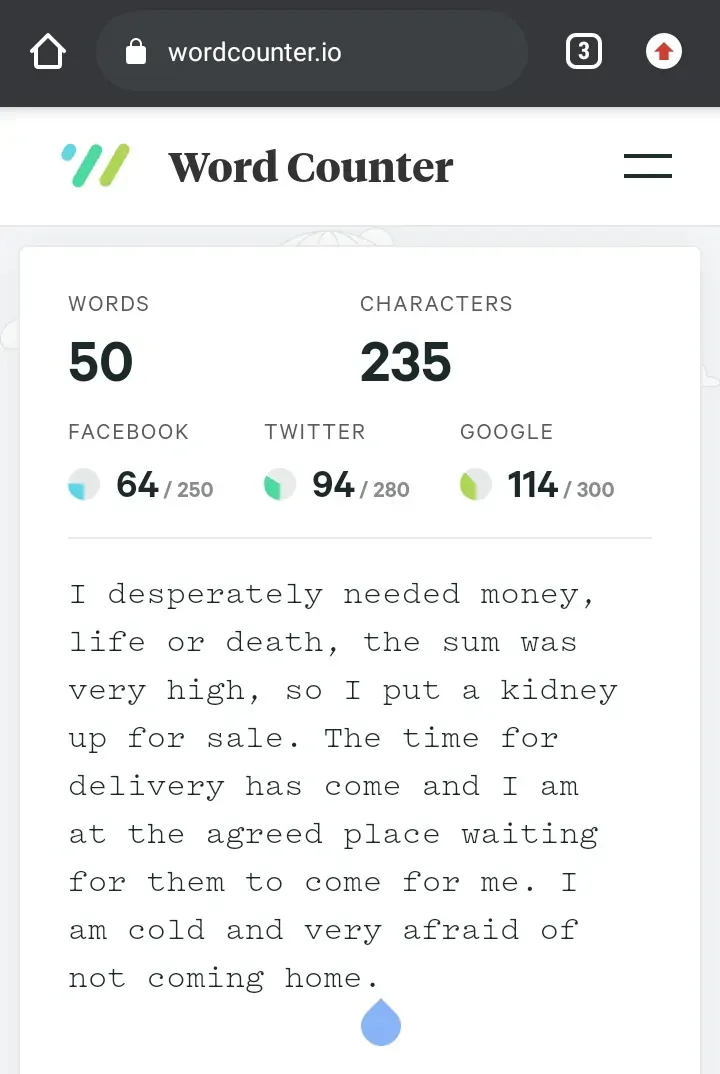Click the wordcounter.io address bar

[x=312, y=51]
